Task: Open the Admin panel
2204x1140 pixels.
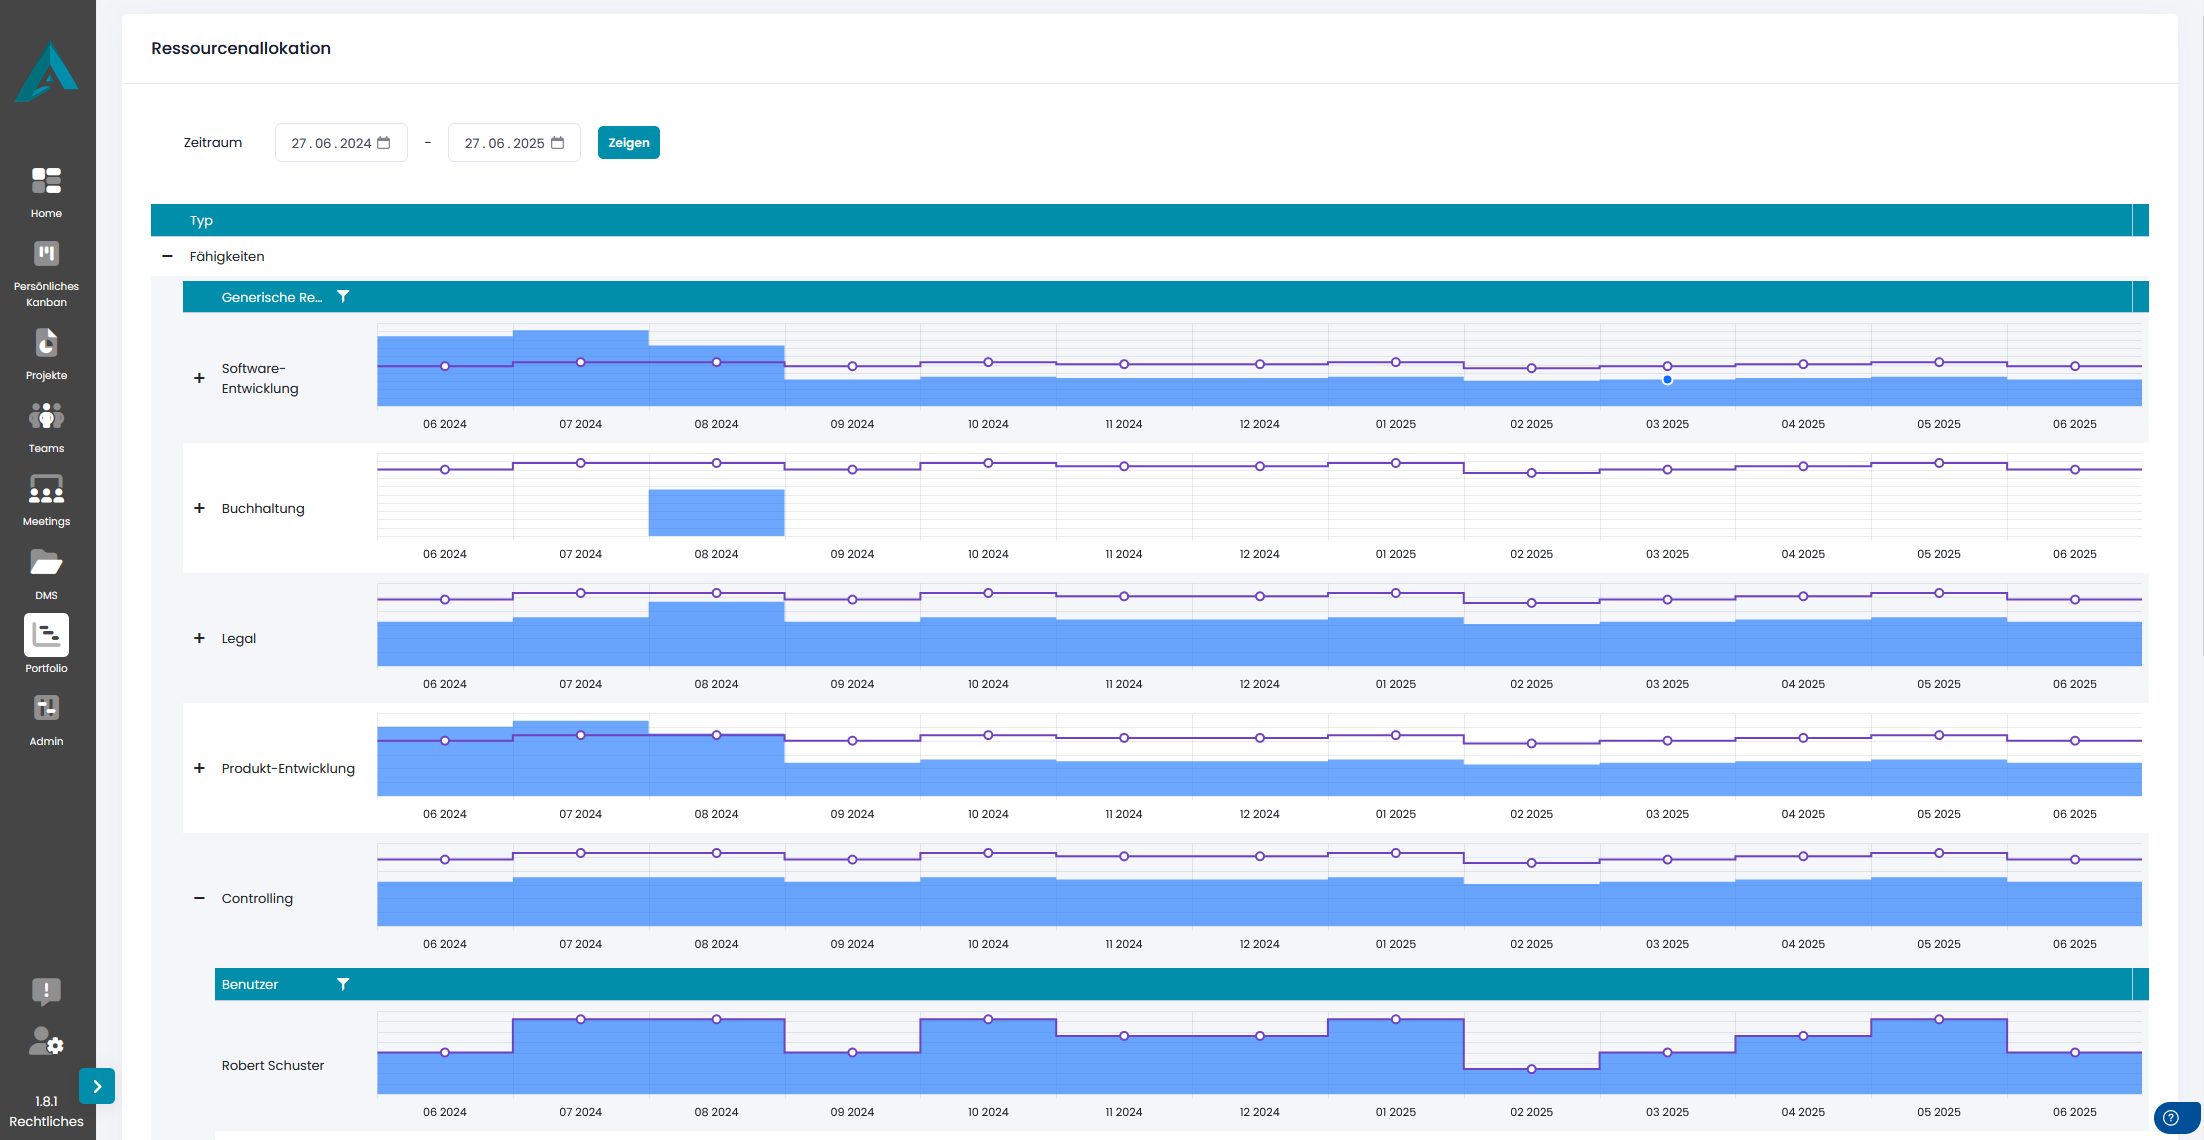Action: [x=46, y=708]
